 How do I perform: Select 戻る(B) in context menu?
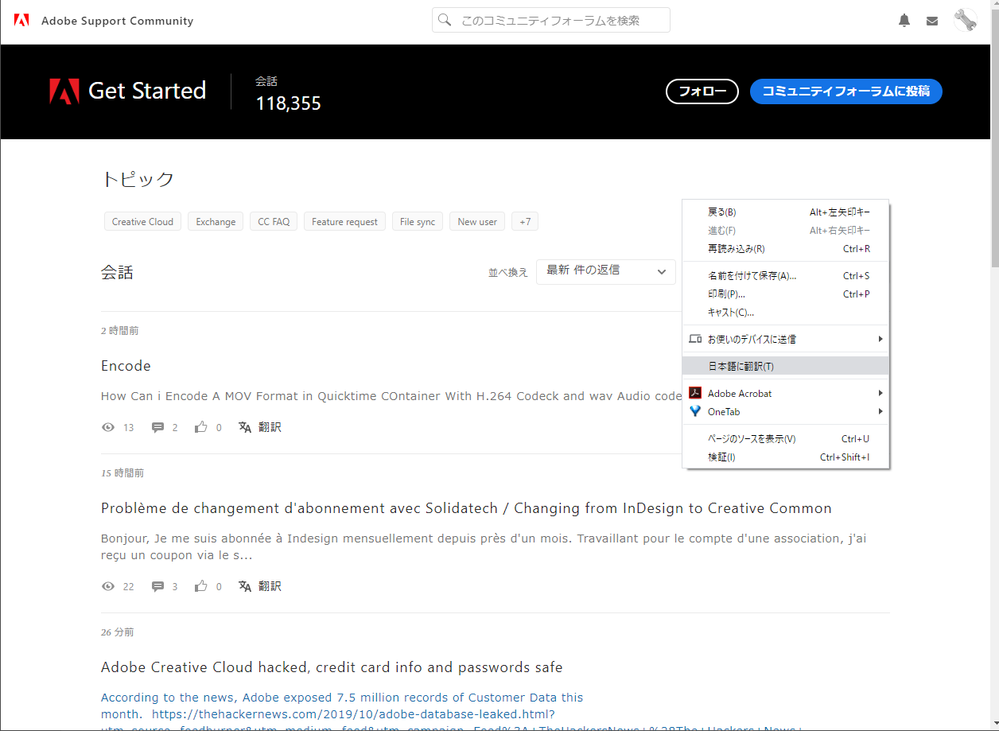tap(785, 212)
